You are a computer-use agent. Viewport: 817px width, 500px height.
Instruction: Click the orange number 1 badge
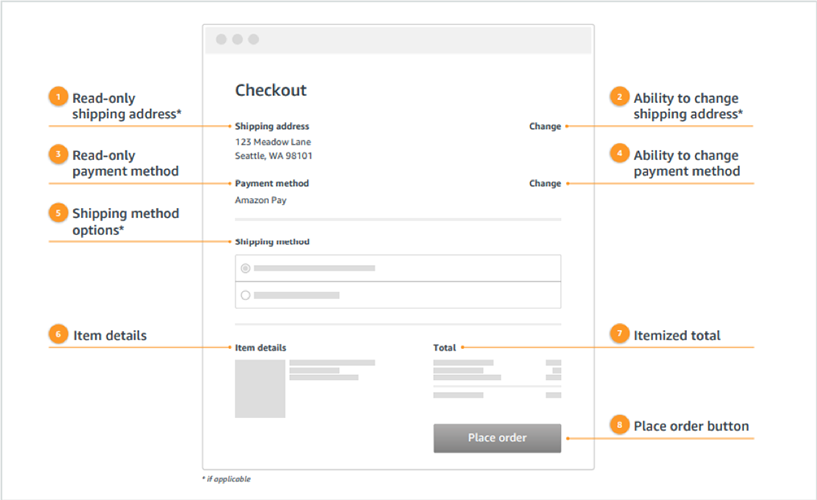[58, 98]
